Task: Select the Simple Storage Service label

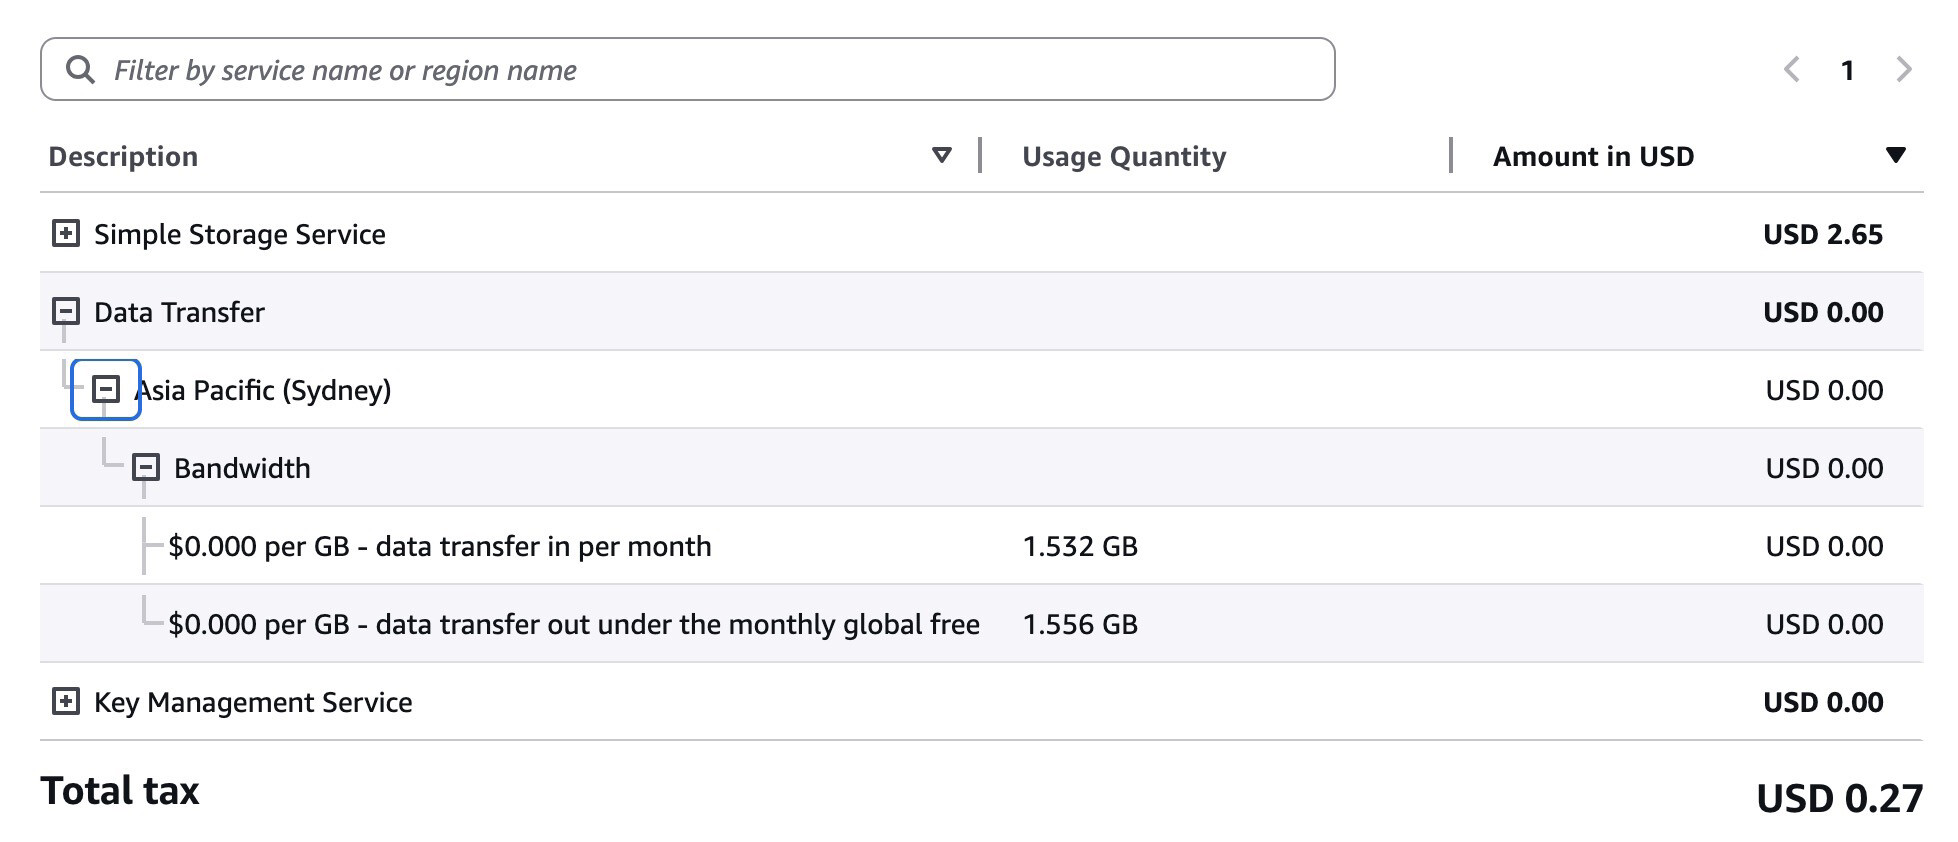Action: coord(240,234)
